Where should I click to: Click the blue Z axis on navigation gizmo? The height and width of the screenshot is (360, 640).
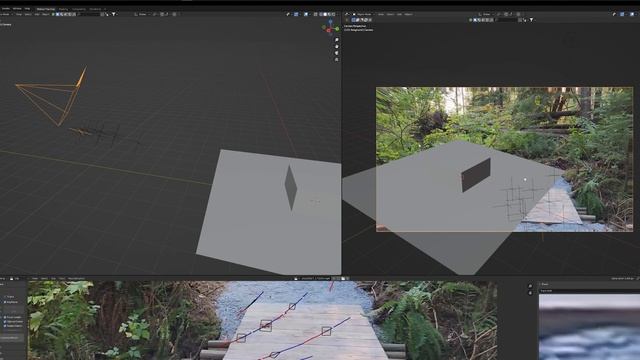(x=331, y=21)
